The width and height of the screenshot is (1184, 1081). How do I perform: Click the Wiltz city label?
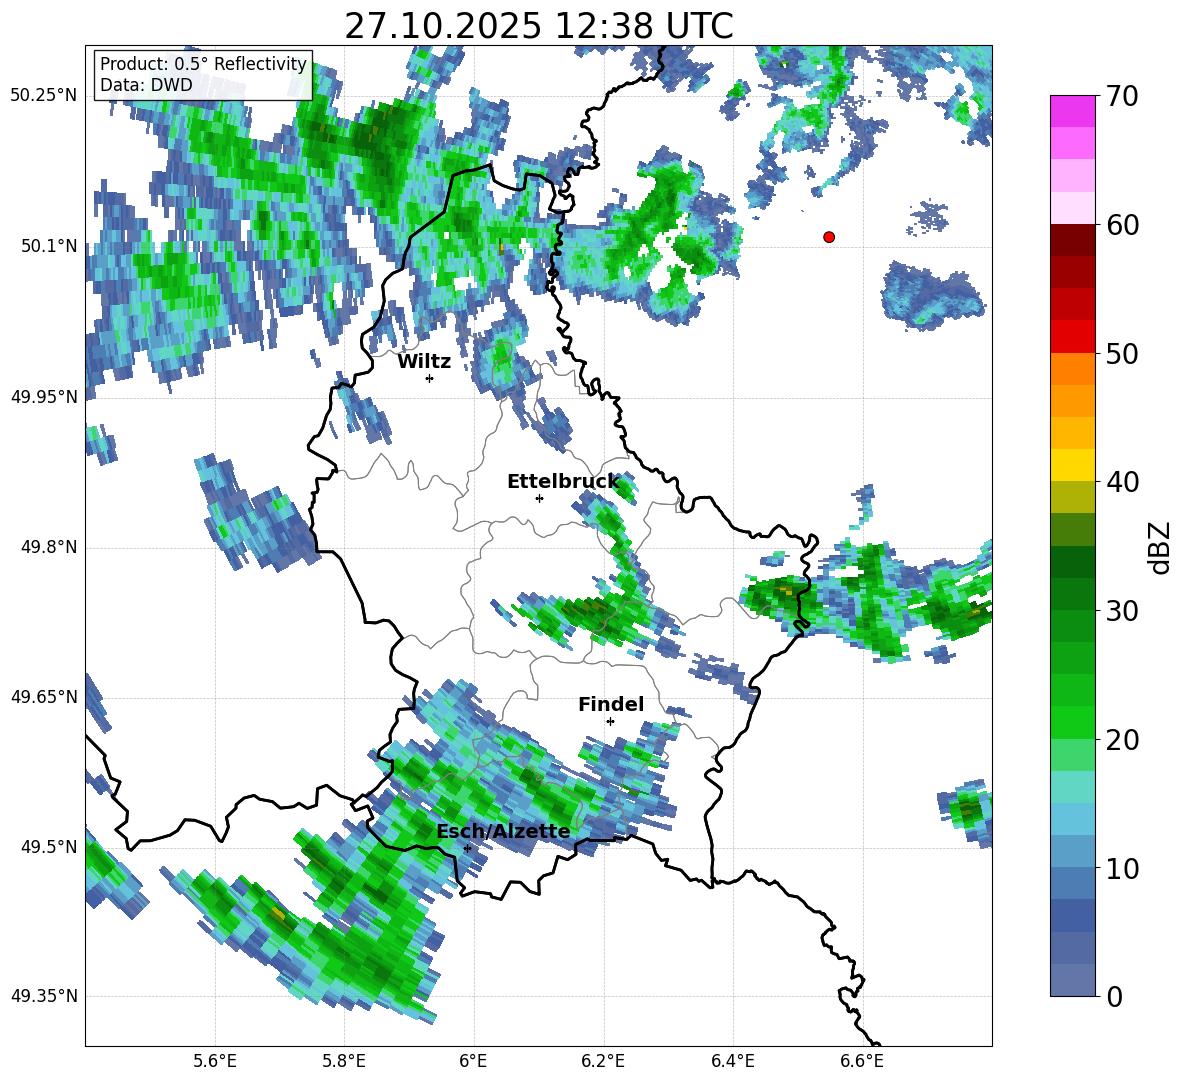(x=424, y=362)
